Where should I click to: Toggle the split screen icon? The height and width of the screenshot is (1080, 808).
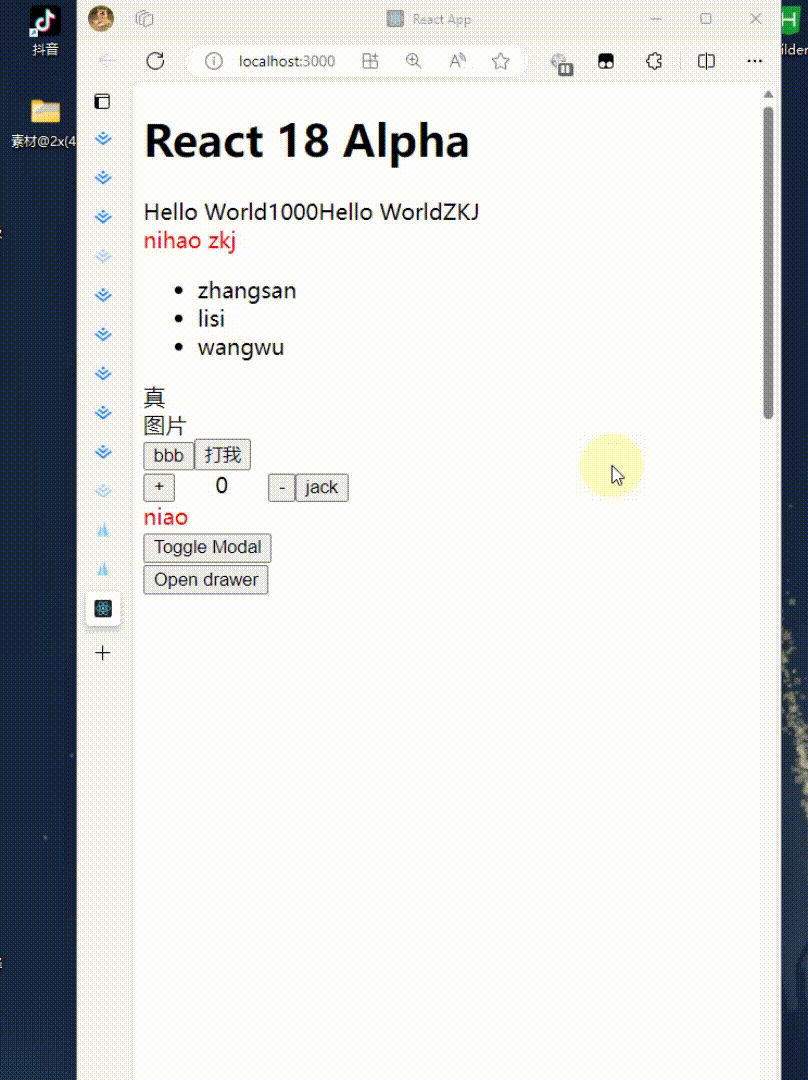tap(706, 61)
